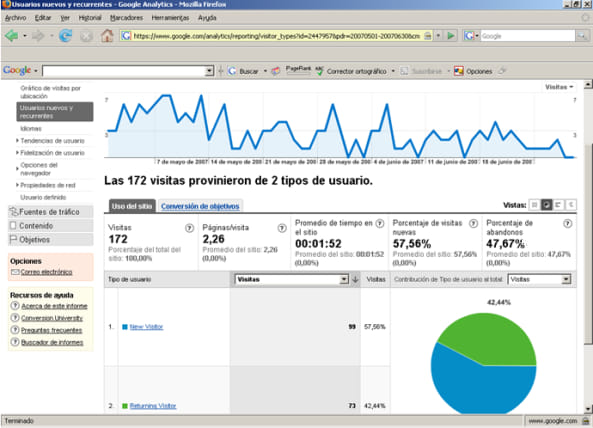Click the browser address bar URL field
The image size is (593, 428).
click(x=276, y=36)
